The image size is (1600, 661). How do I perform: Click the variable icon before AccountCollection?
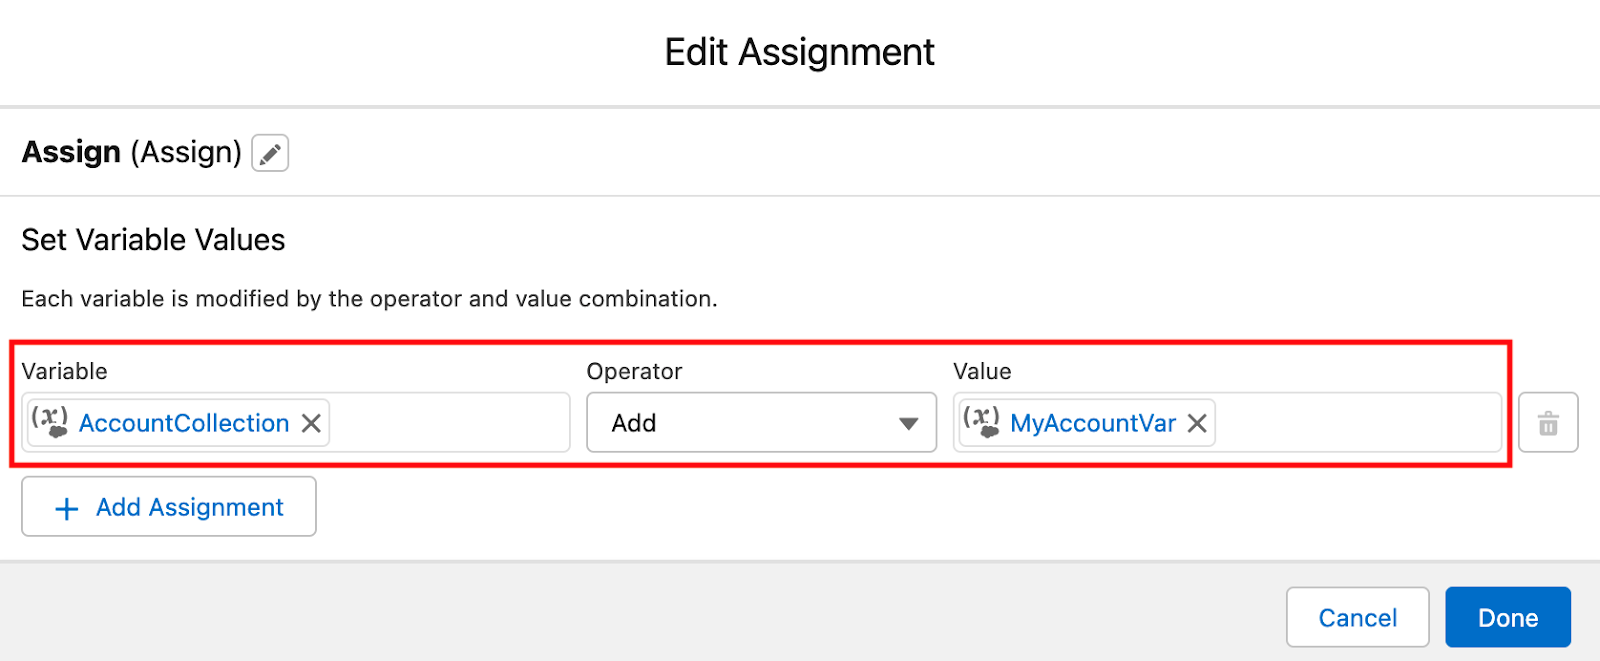pos(50,421)
